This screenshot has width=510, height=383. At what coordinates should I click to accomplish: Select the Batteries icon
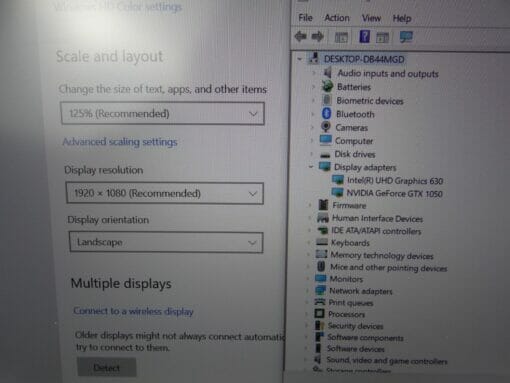pyautogui.click(x=327, y=86)
